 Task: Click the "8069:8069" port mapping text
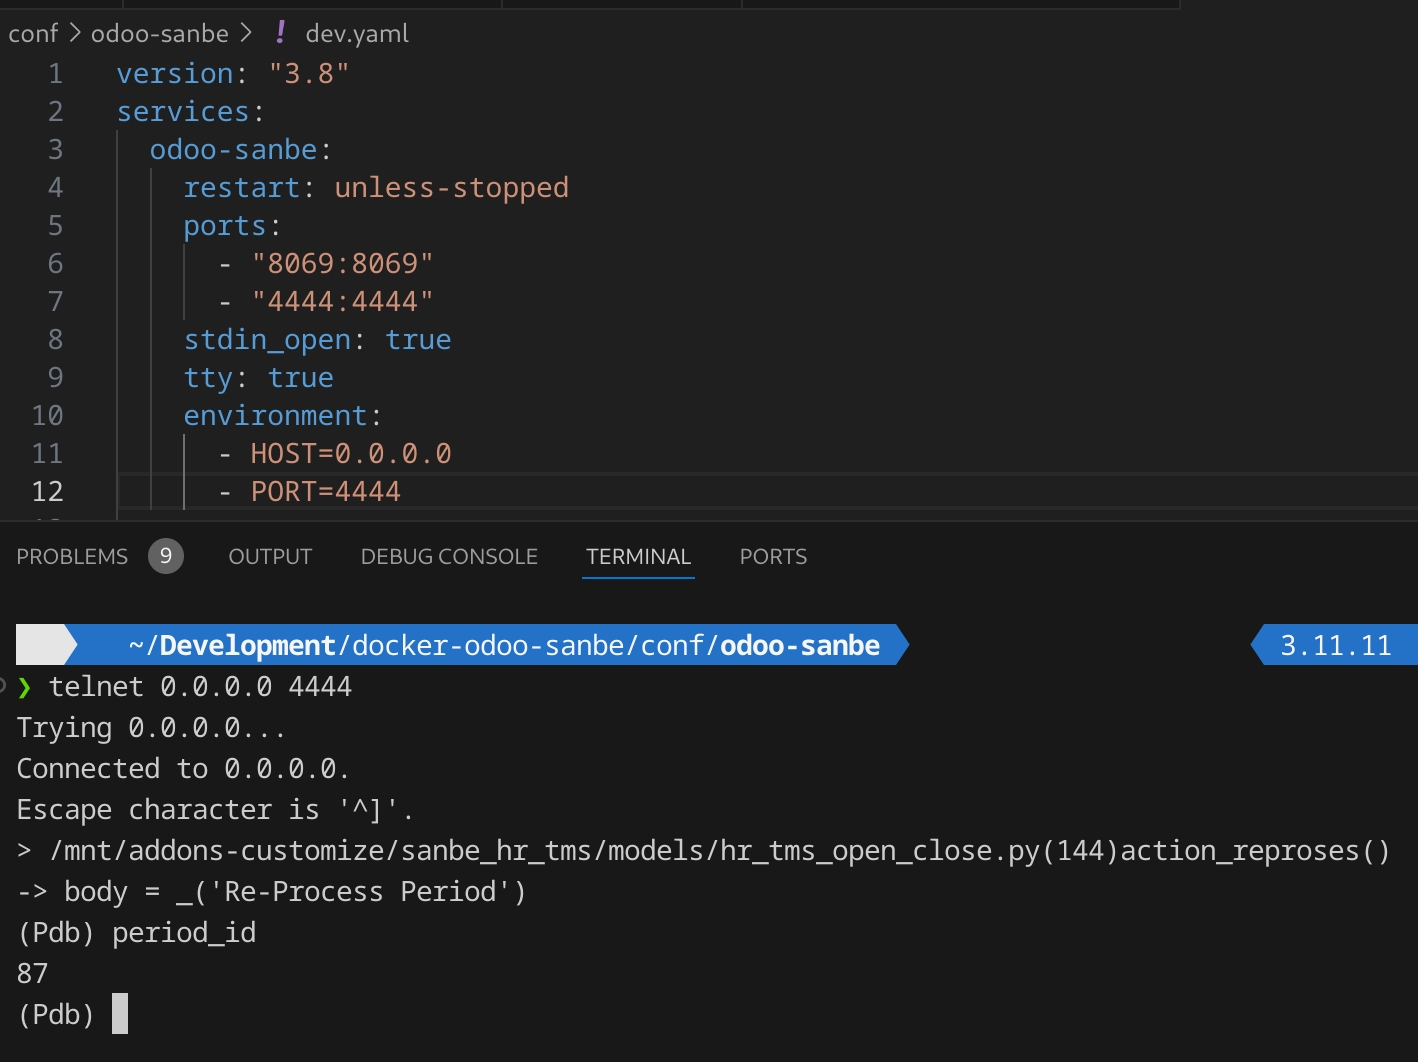tap(343, 263)
